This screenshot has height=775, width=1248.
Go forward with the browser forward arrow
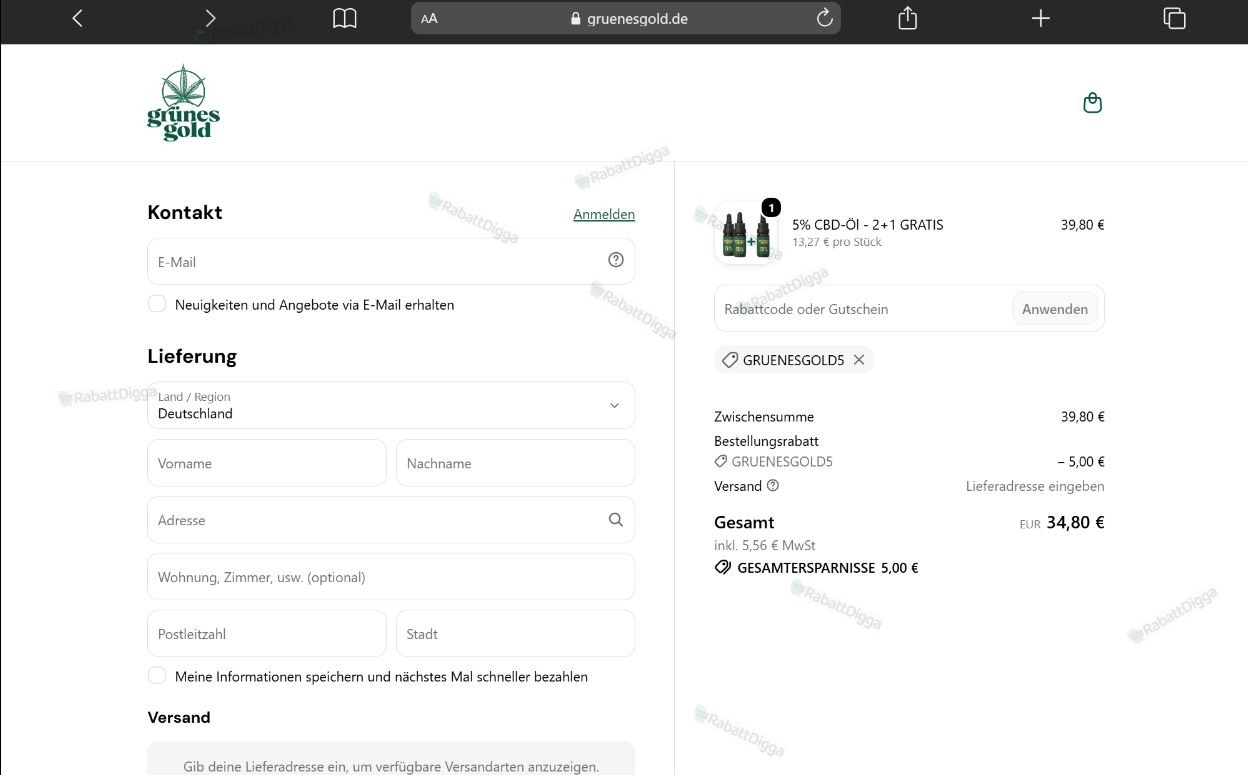[210, 18]
